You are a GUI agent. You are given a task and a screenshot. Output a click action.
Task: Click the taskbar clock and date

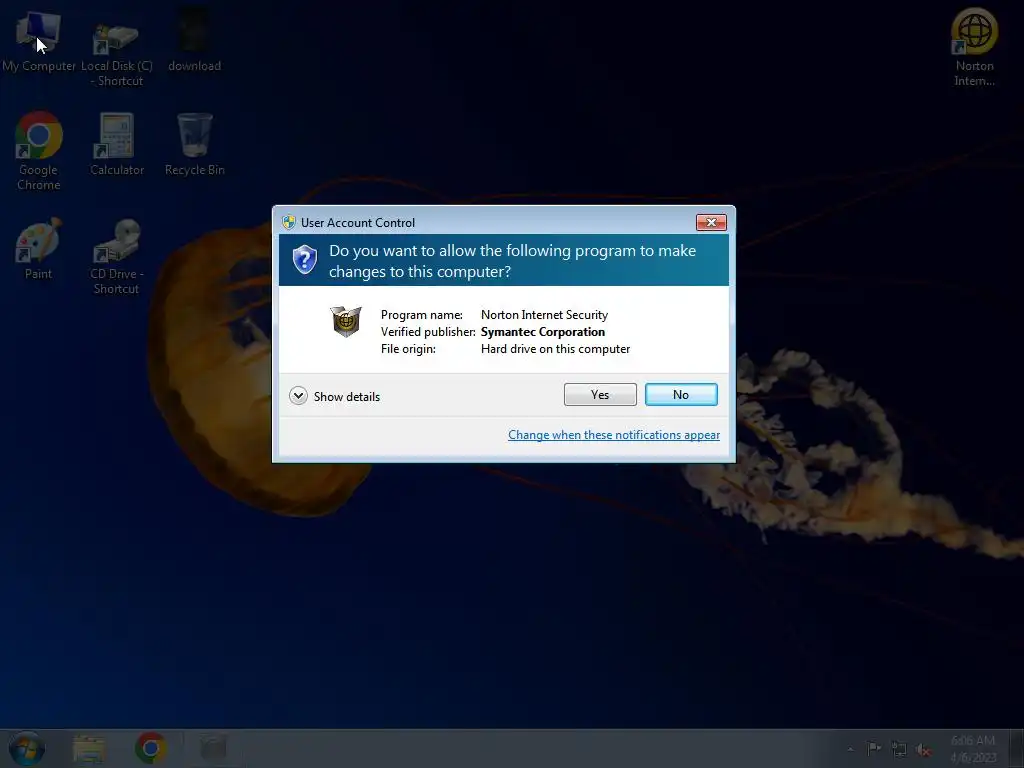(x=973, y=749)
